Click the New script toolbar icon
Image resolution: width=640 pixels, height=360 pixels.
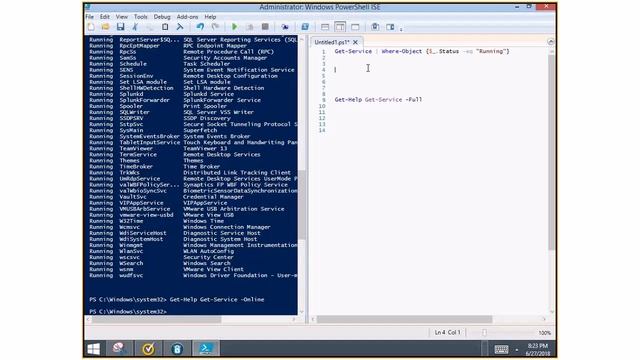point(91,27)
